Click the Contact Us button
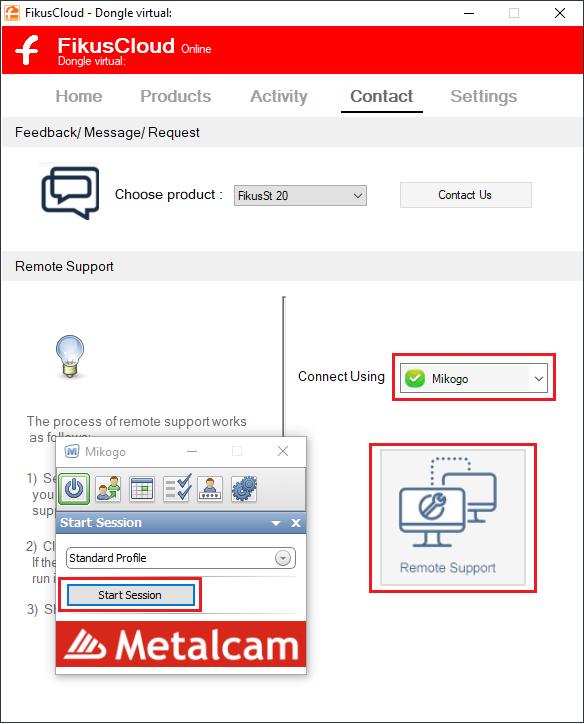 (x=465, y=195)
